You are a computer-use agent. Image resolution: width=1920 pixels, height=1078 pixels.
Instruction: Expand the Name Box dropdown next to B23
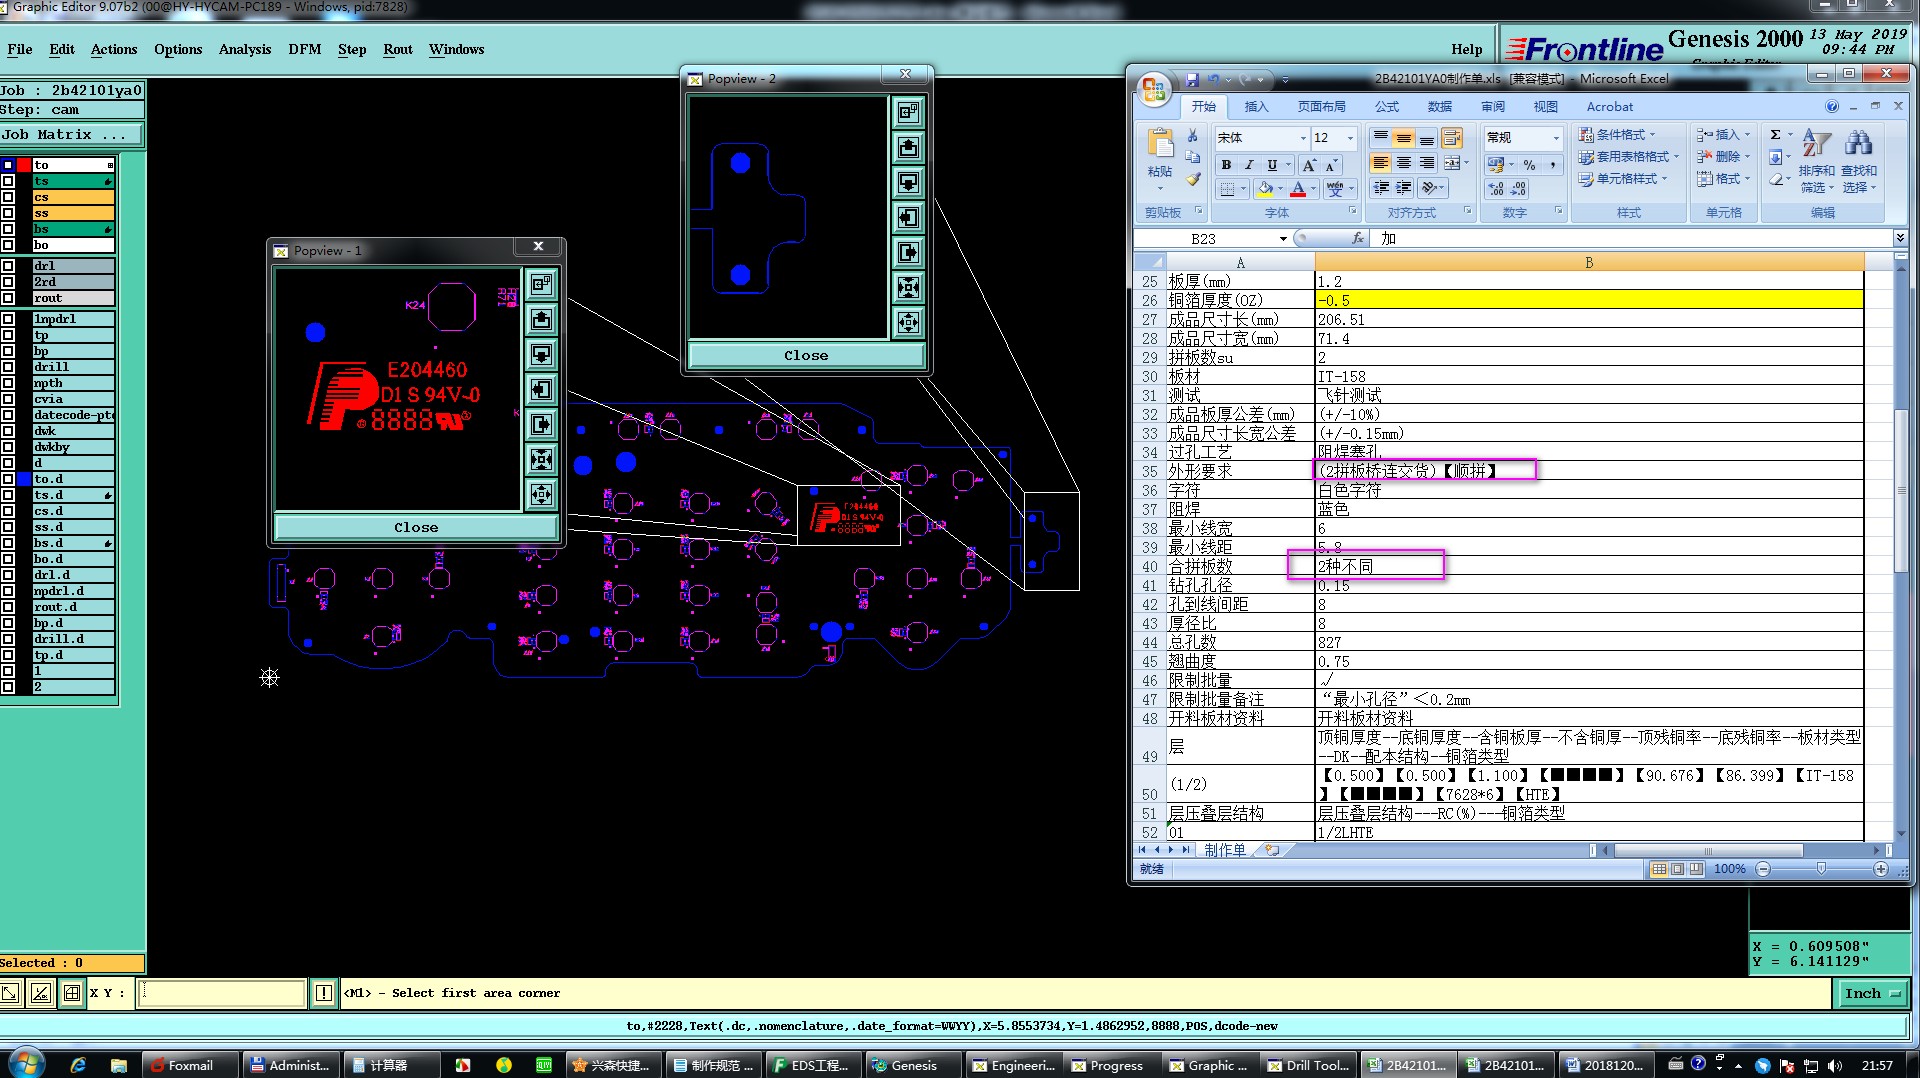[1283, 239]
